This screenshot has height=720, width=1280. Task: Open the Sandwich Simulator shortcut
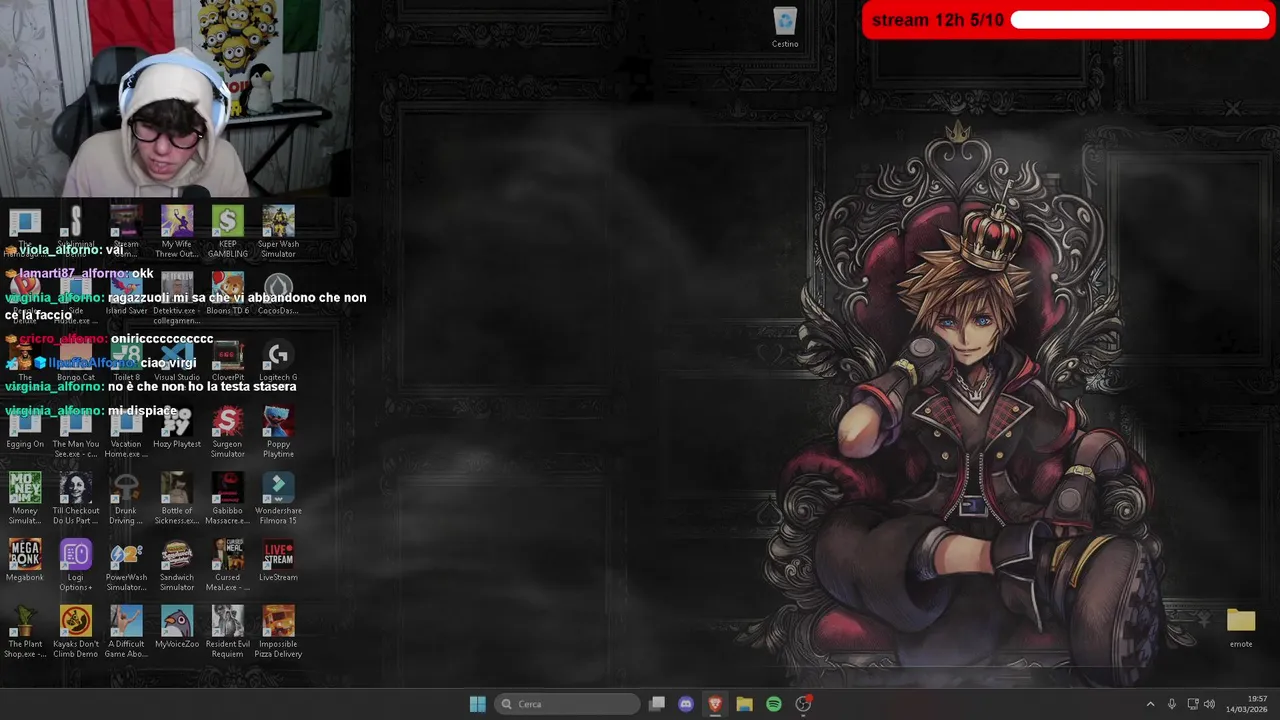pos(176,565)
